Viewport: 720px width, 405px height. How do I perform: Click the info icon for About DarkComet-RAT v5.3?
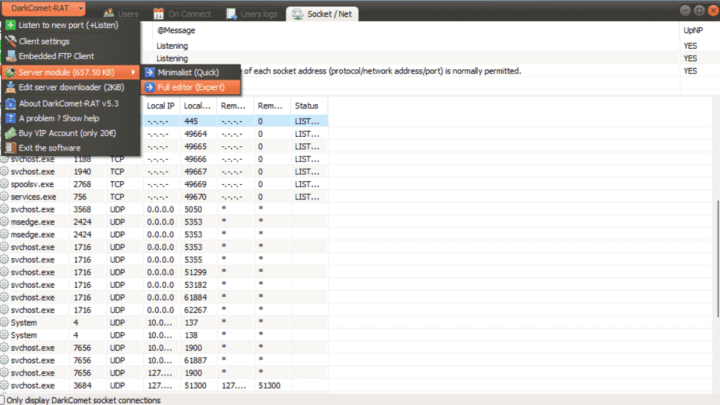point(11,103)
